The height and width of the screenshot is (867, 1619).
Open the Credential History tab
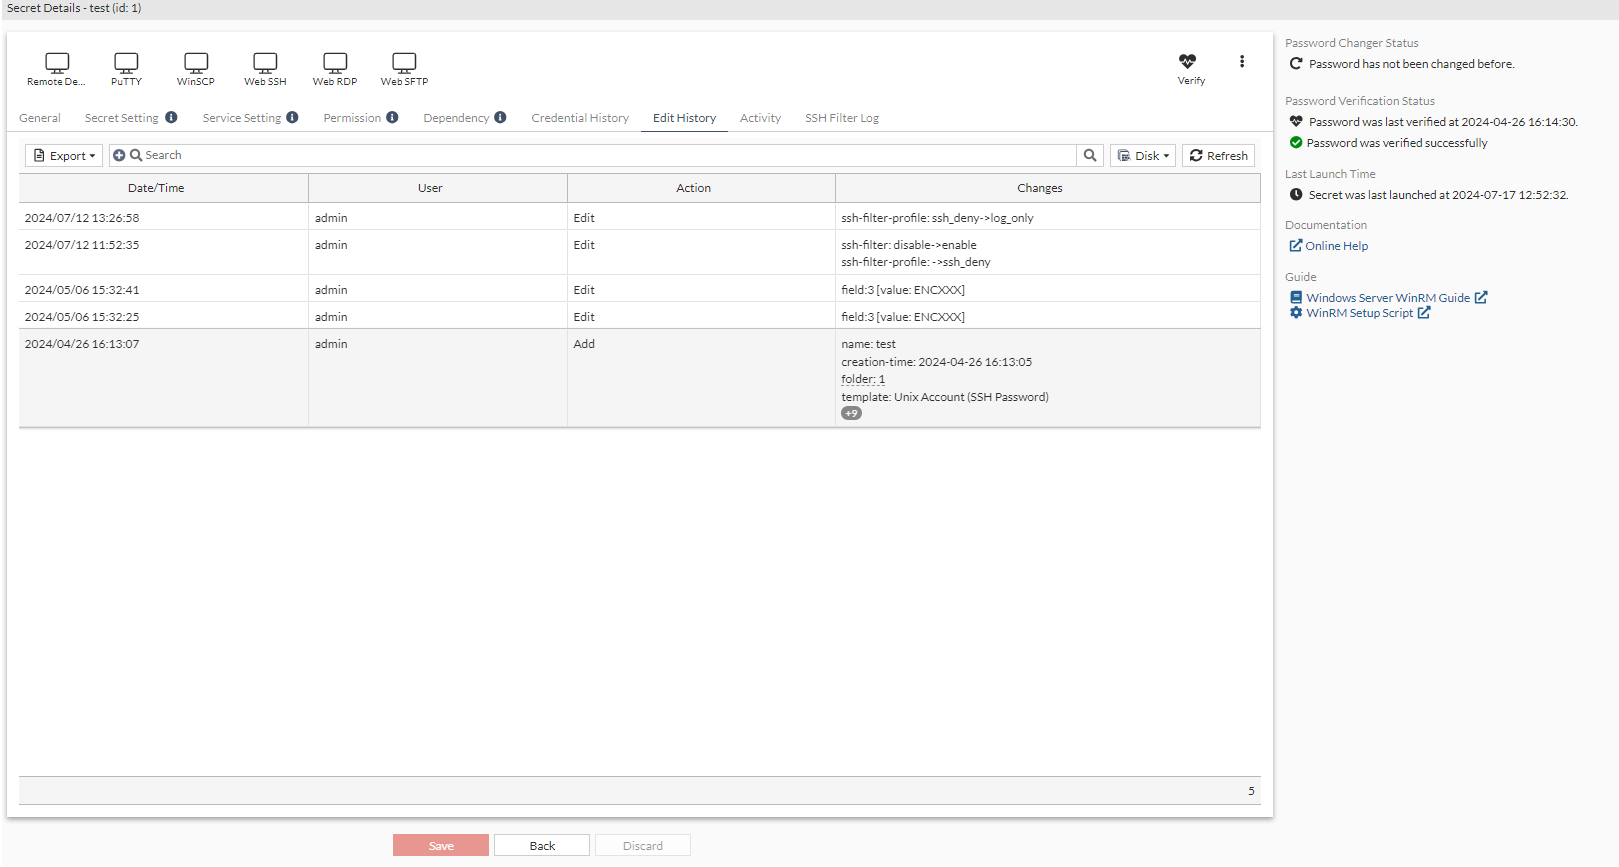[x=580, y=118]
